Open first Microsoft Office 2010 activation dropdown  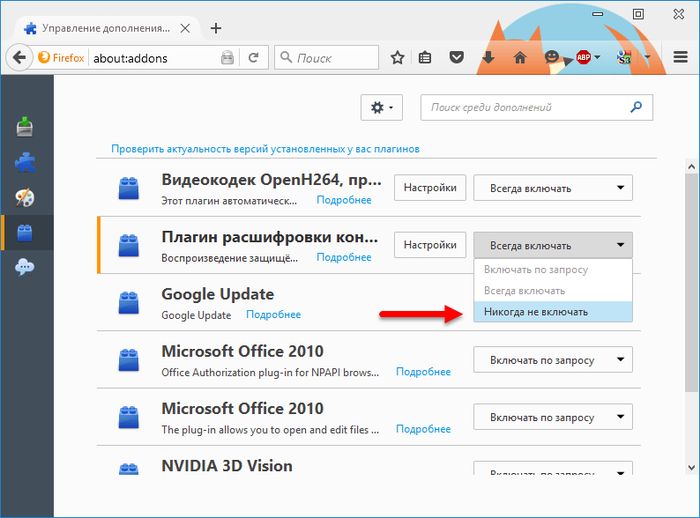pos(553,359)
